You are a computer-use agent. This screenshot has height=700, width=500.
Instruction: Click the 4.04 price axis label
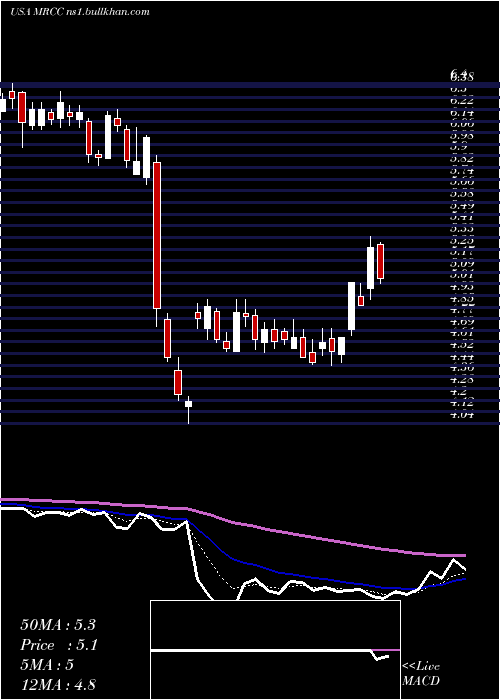462,414
